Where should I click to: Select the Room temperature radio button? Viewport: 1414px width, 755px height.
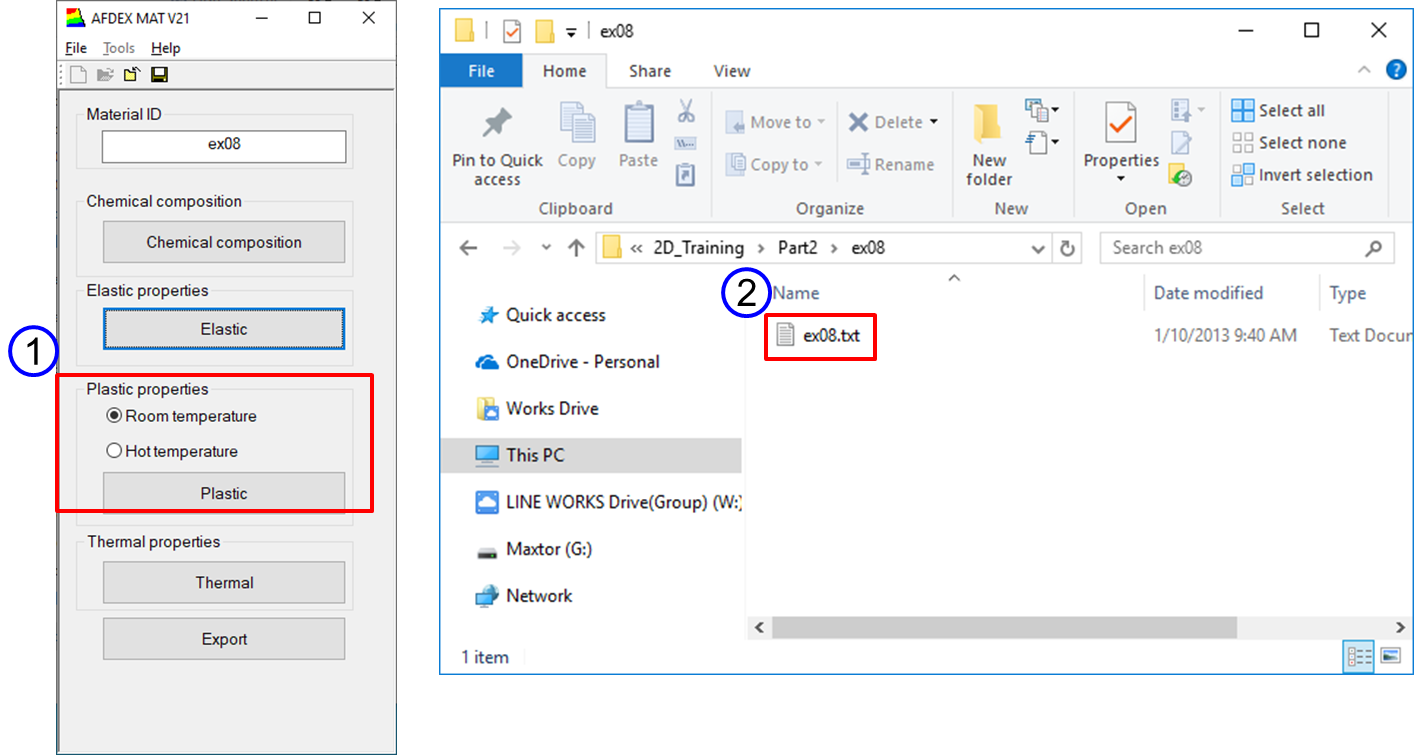coord(114,416)
